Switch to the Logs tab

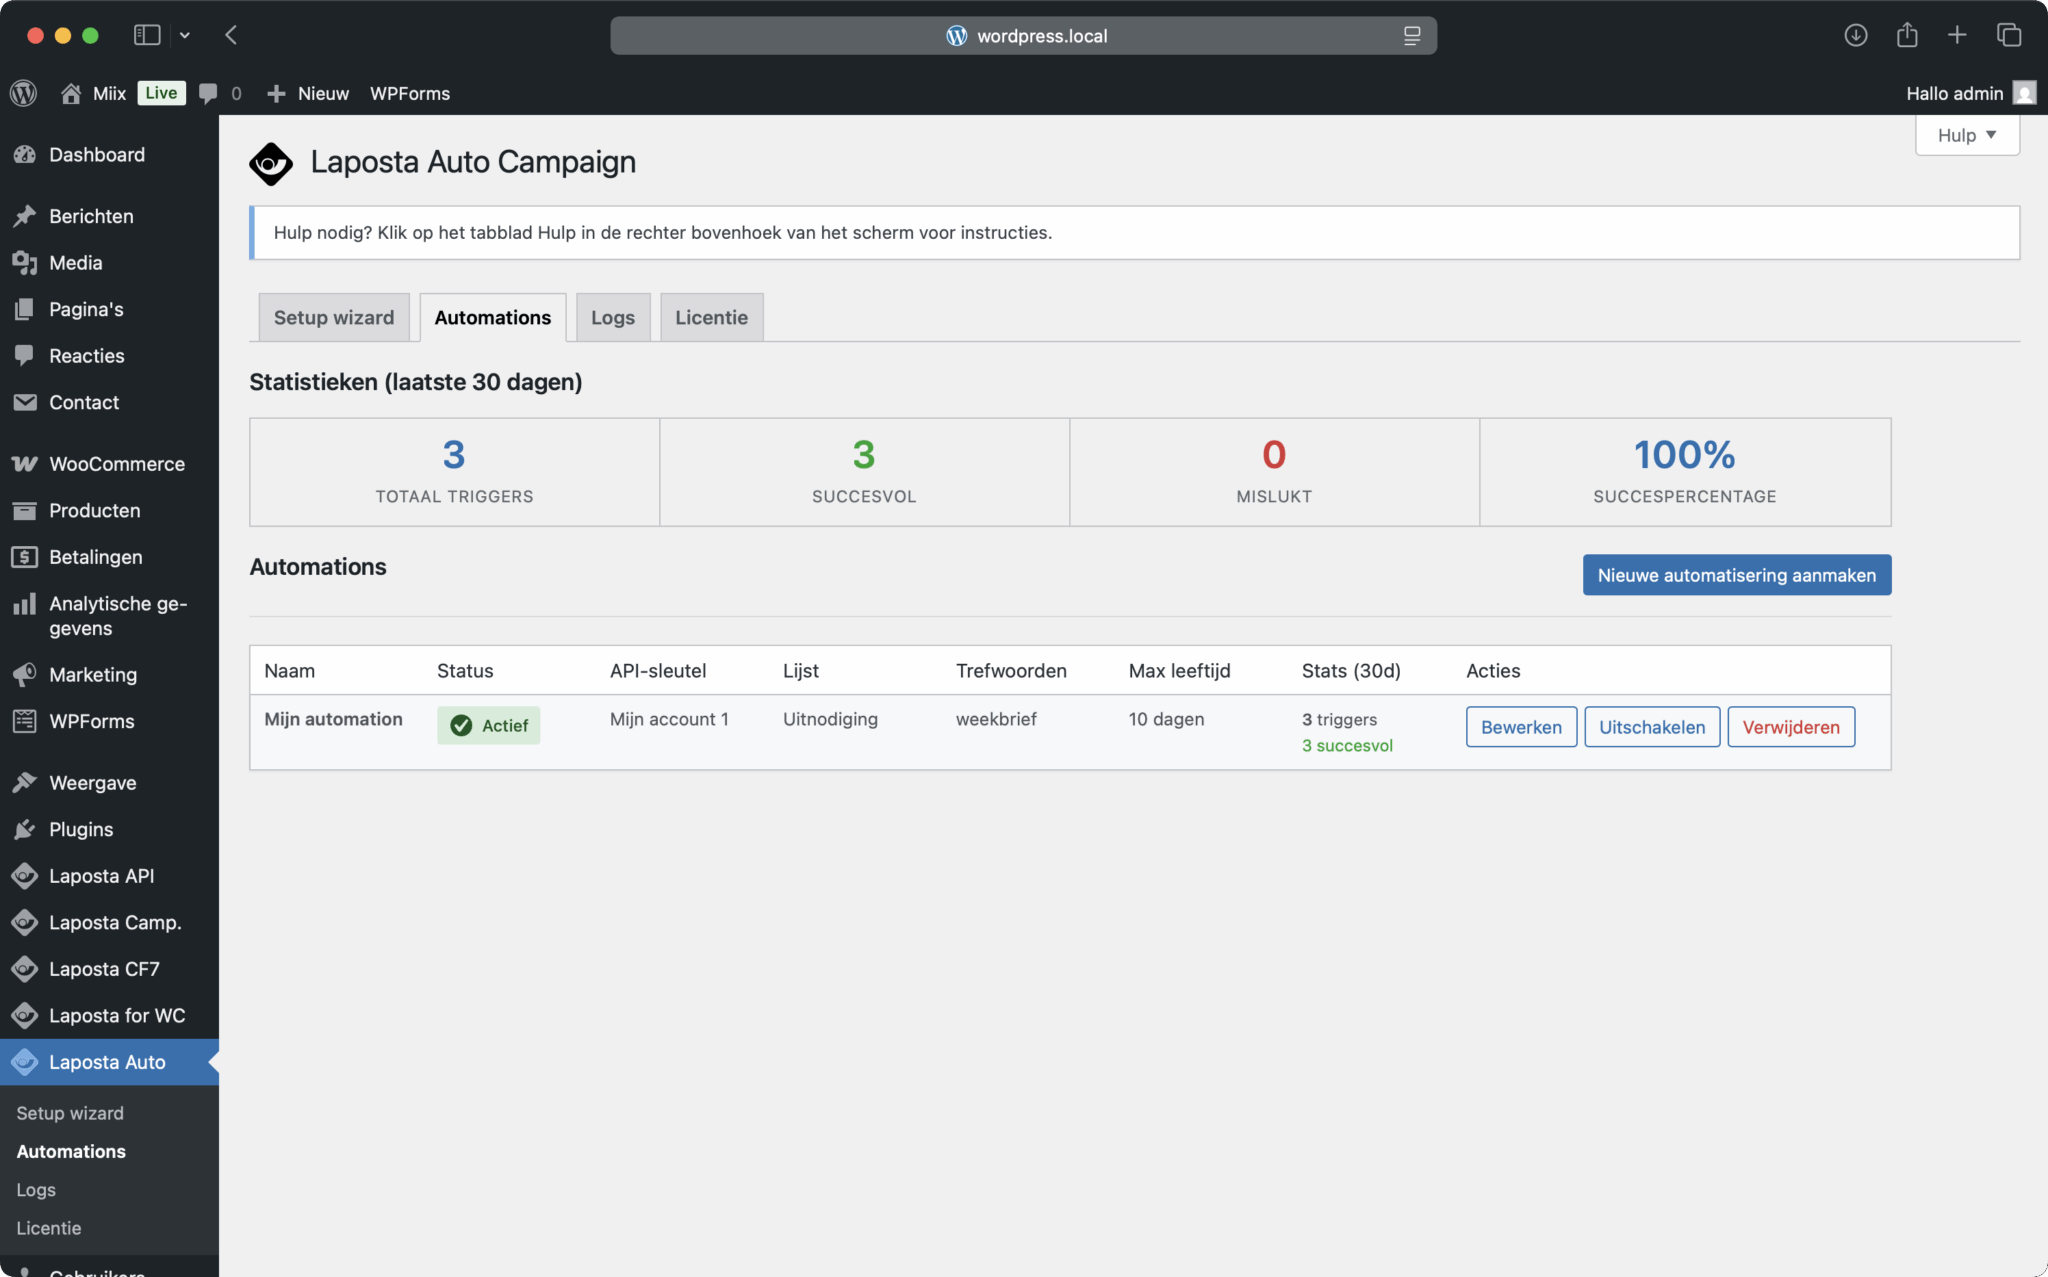tap(612, 317)
